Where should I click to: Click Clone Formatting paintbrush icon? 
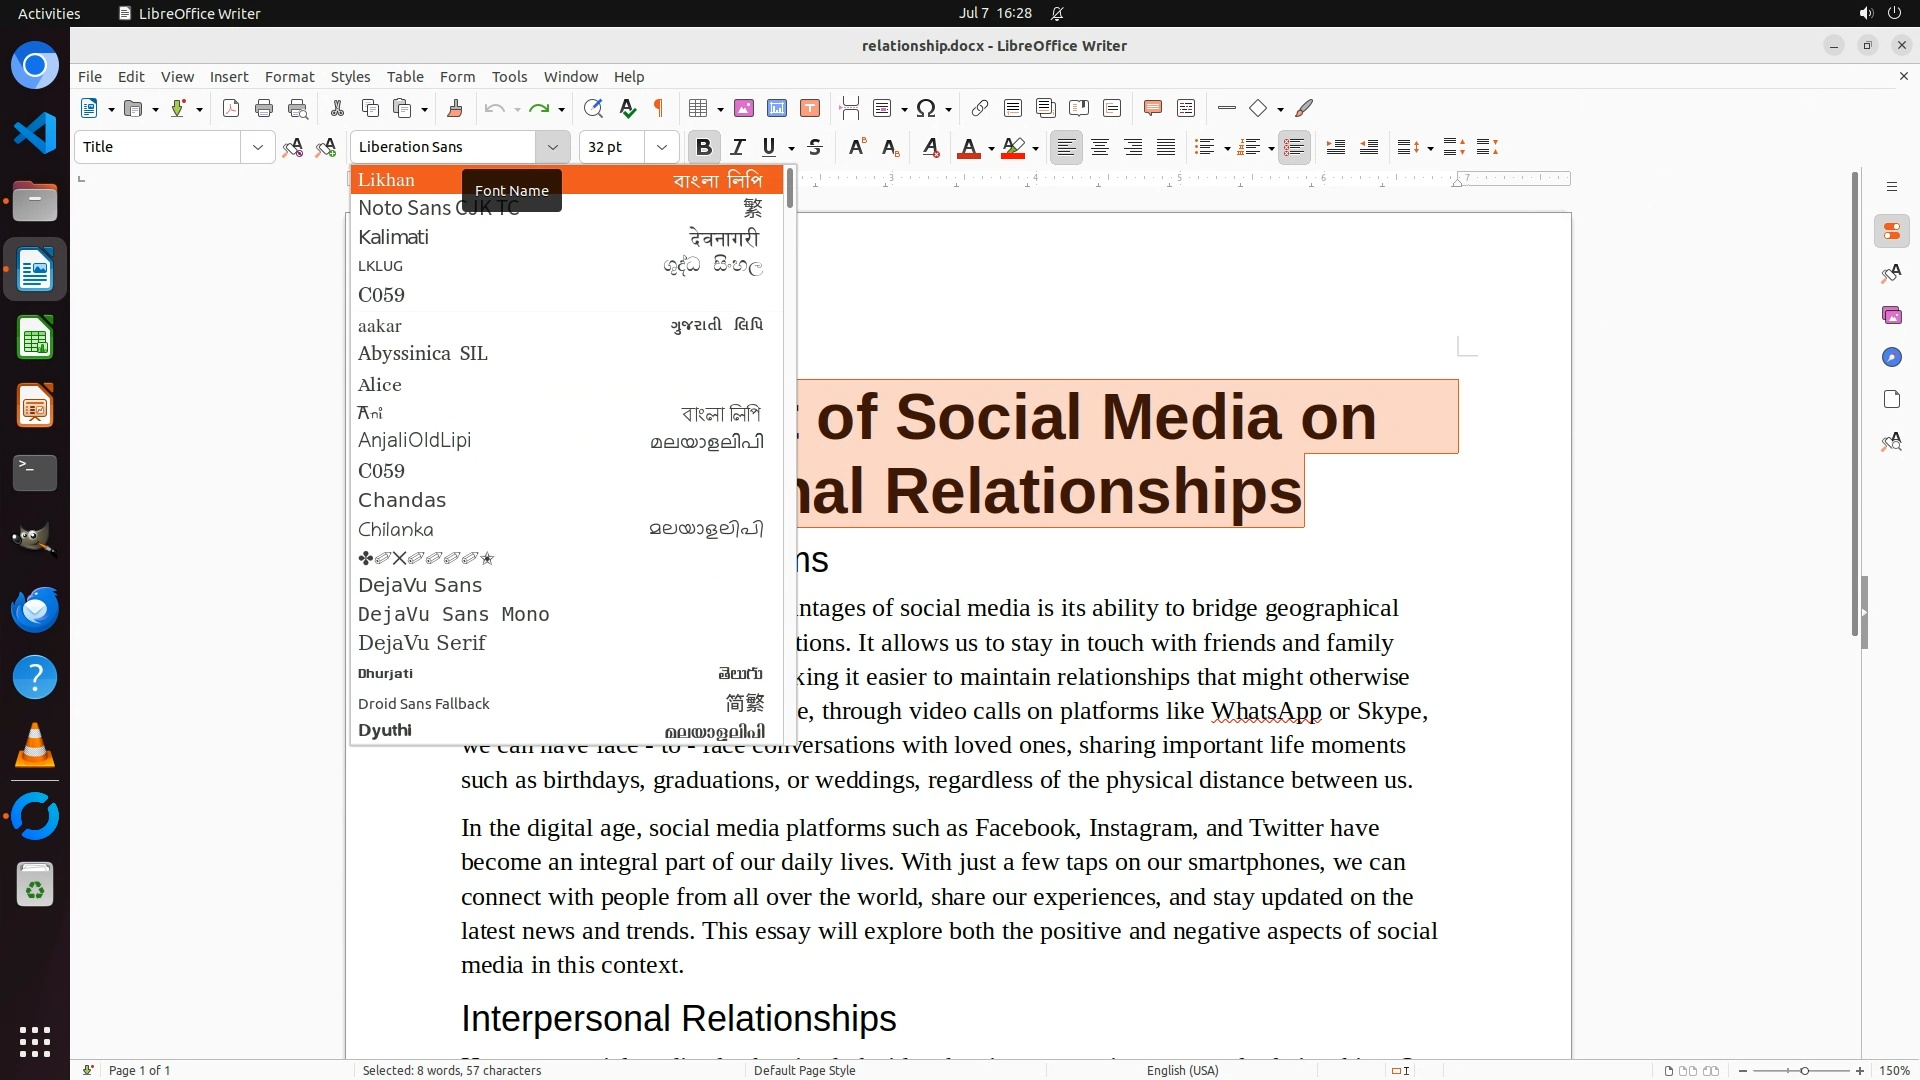pos(455,108)
